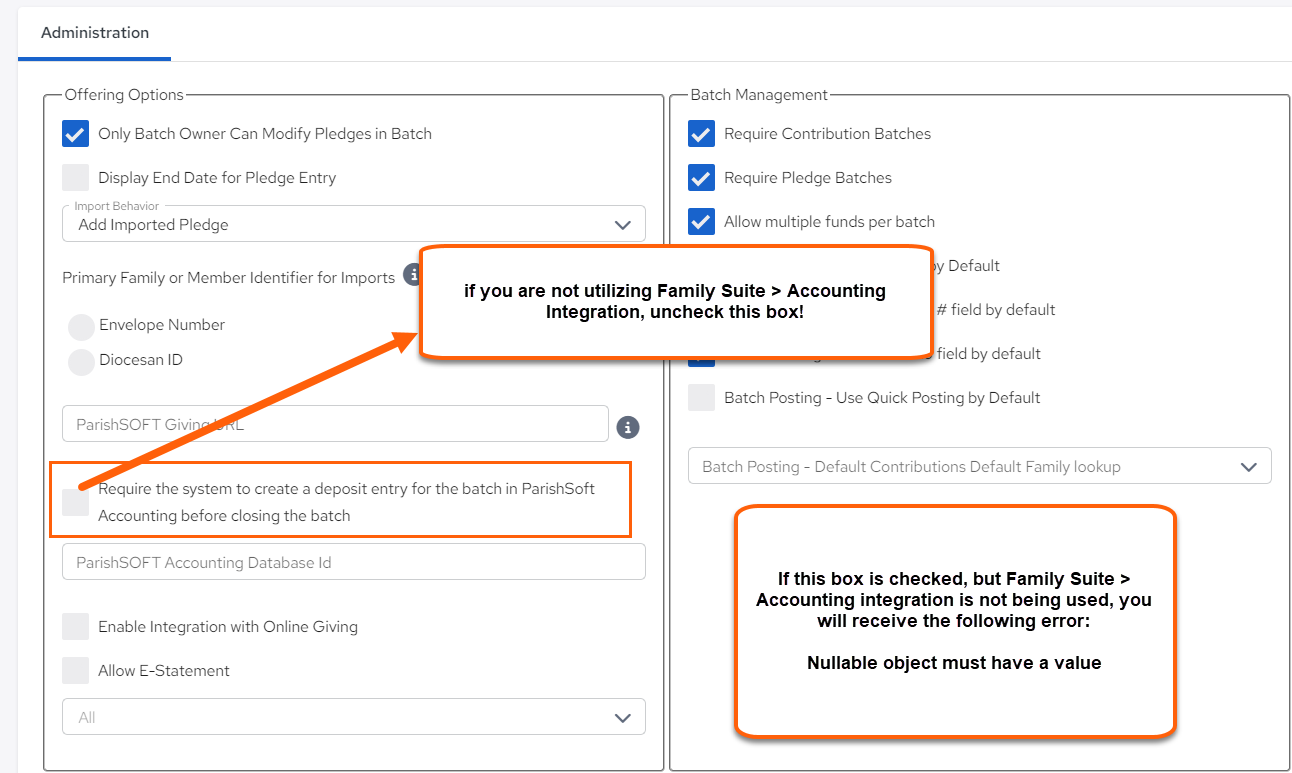Click 'Primary Family or Member Identifier for Imports' label
The image size is (1292, 773).
click(x=229, y=278)
